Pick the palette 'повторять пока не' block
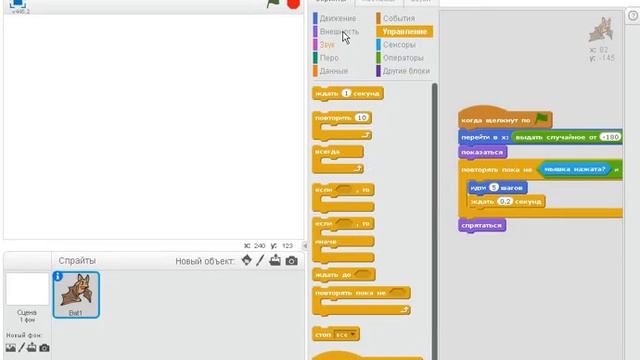 (361, 301)
